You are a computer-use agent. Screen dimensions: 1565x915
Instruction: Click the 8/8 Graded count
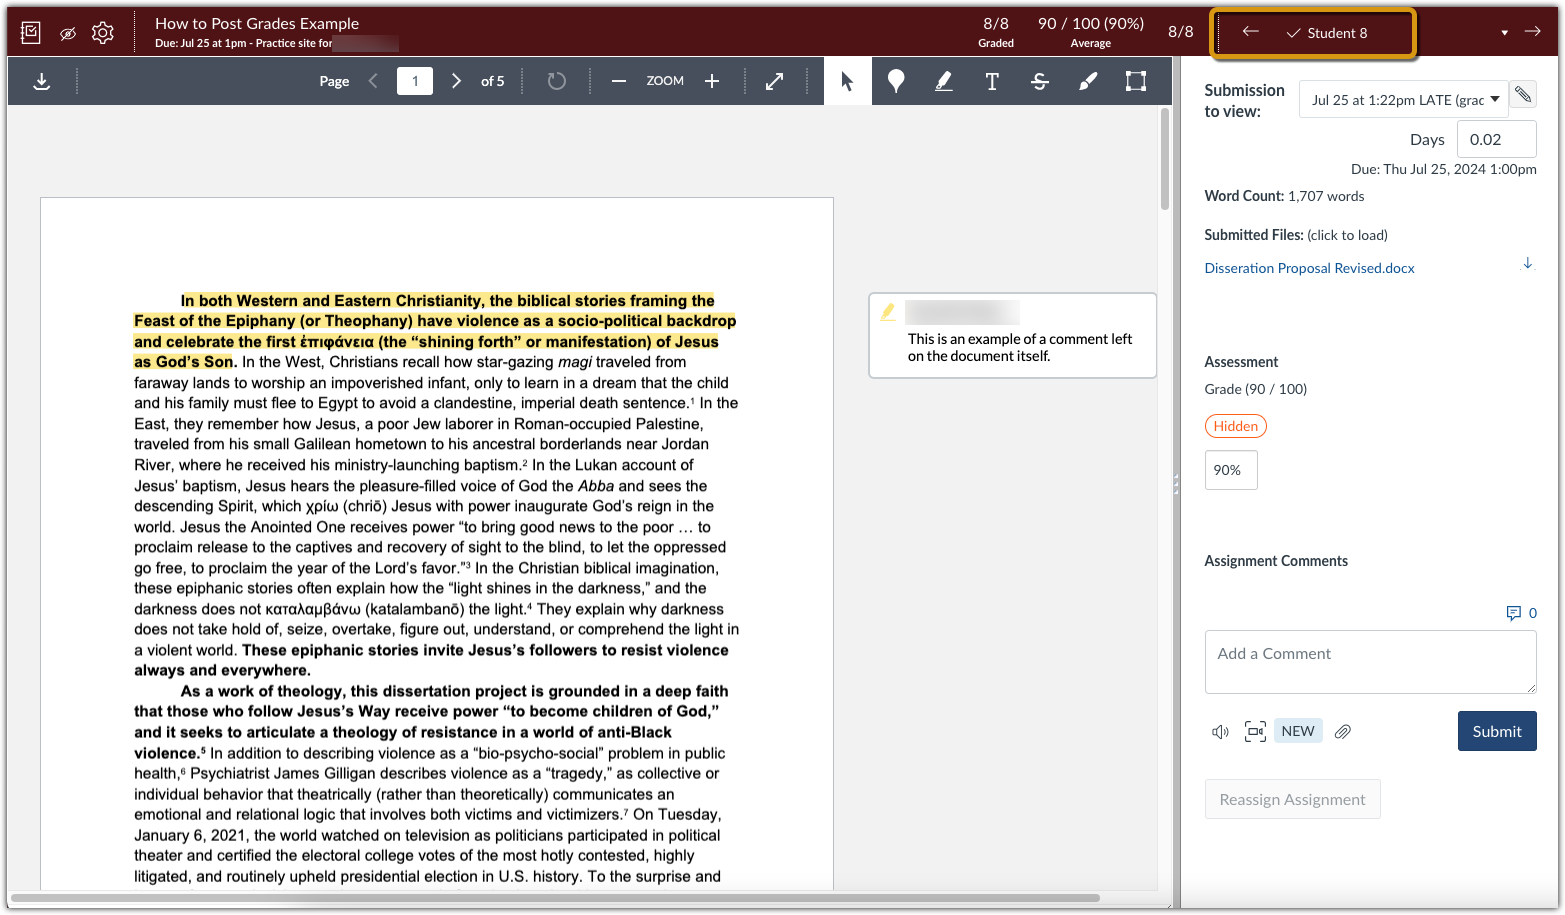[996, 32]
